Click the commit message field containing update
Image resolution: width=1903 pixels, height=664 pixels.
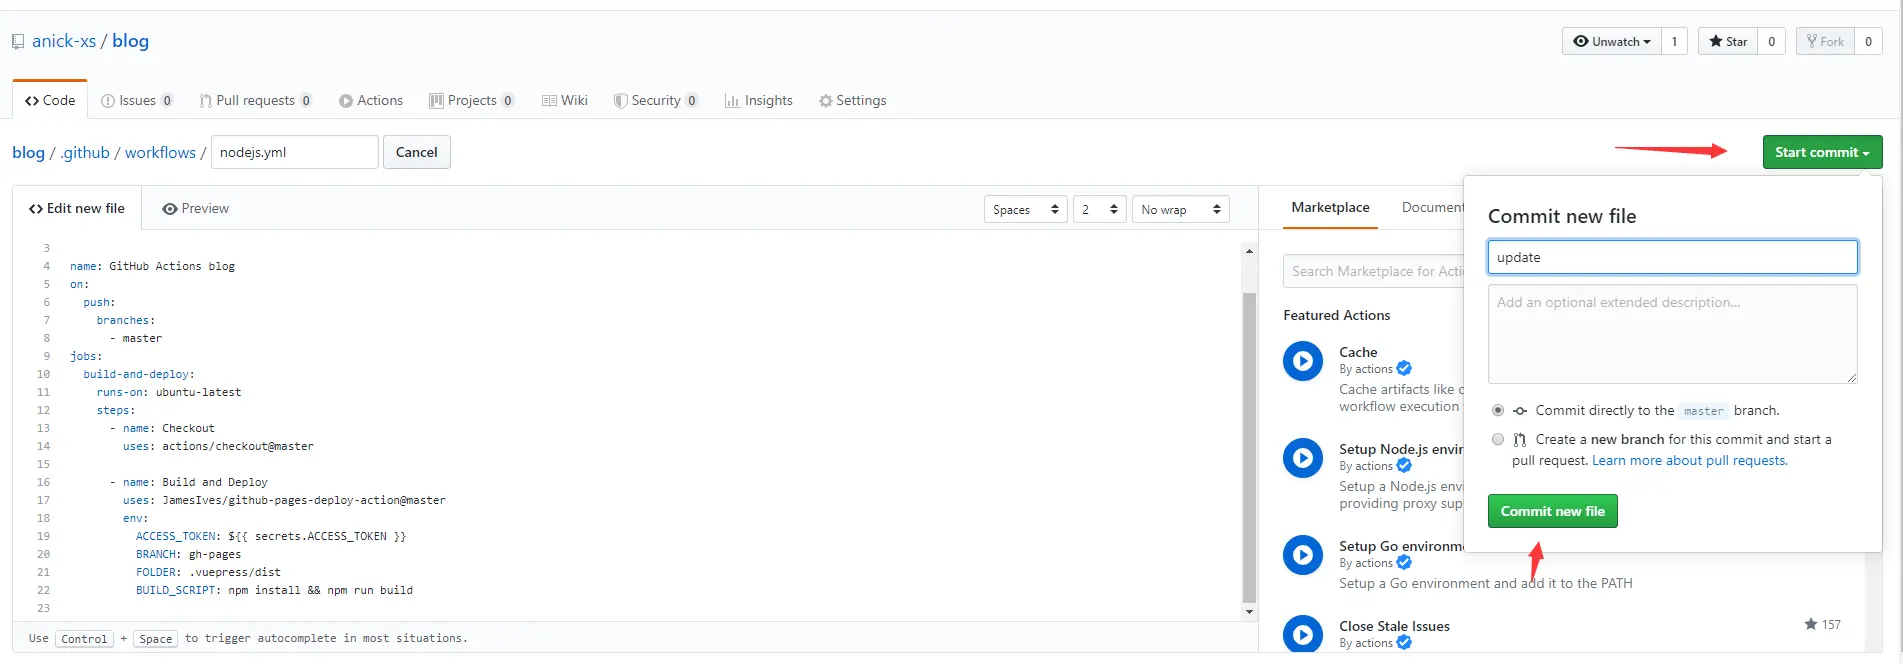[1672, 257]
